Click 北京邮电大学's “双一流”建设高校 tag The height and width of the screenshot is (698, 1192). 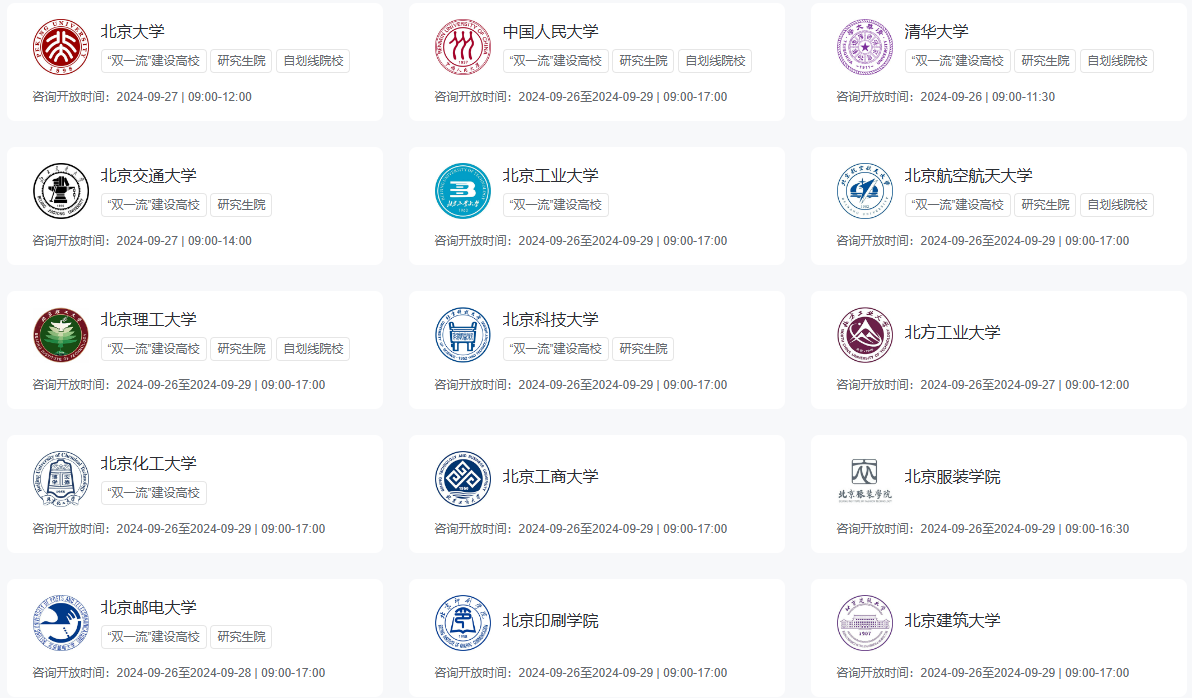(154, 637)
